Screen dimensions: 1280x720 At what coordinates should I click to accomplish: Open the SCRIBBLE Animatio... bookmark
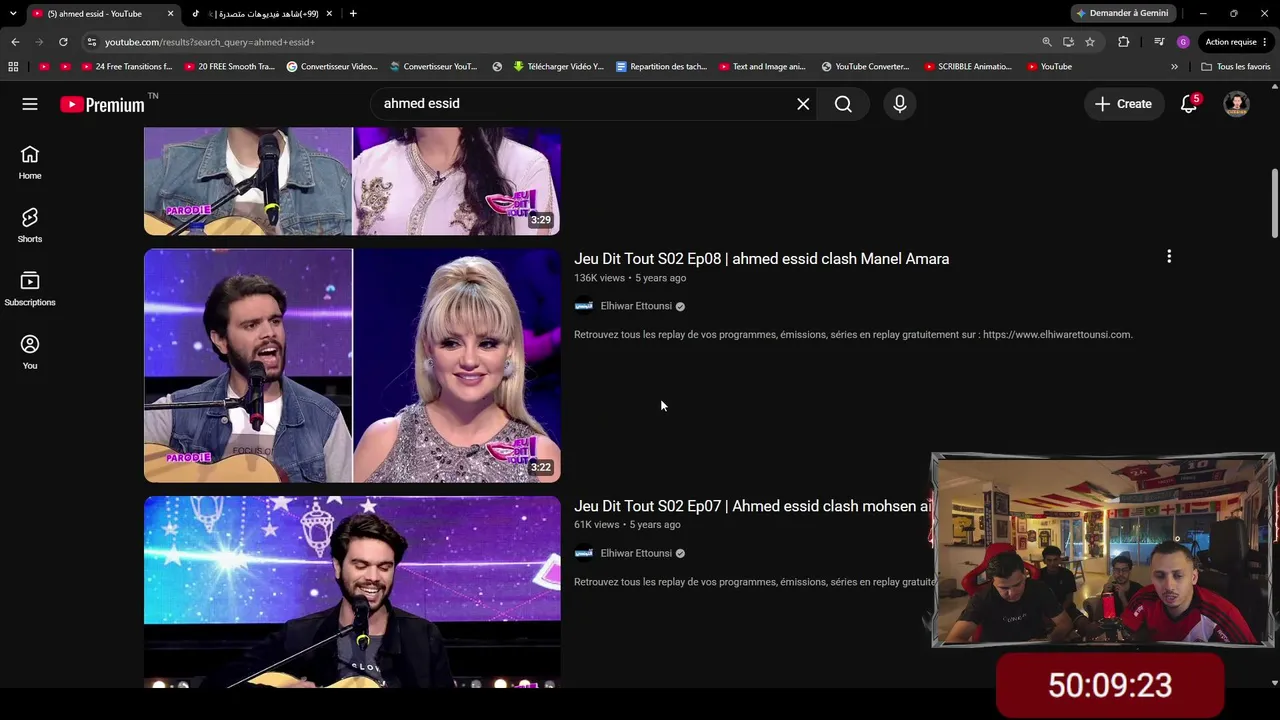(968, 67)
